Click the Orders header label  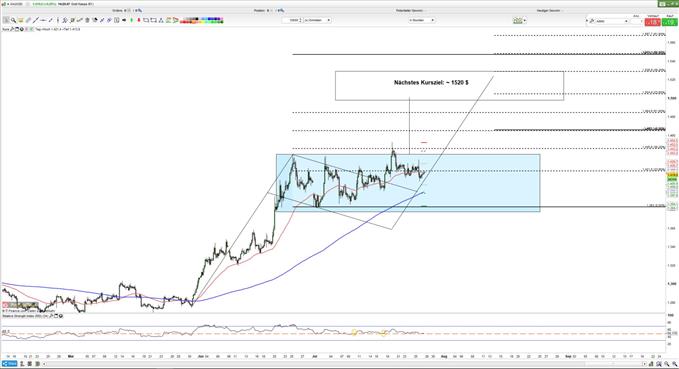click(x=117, y=10)
